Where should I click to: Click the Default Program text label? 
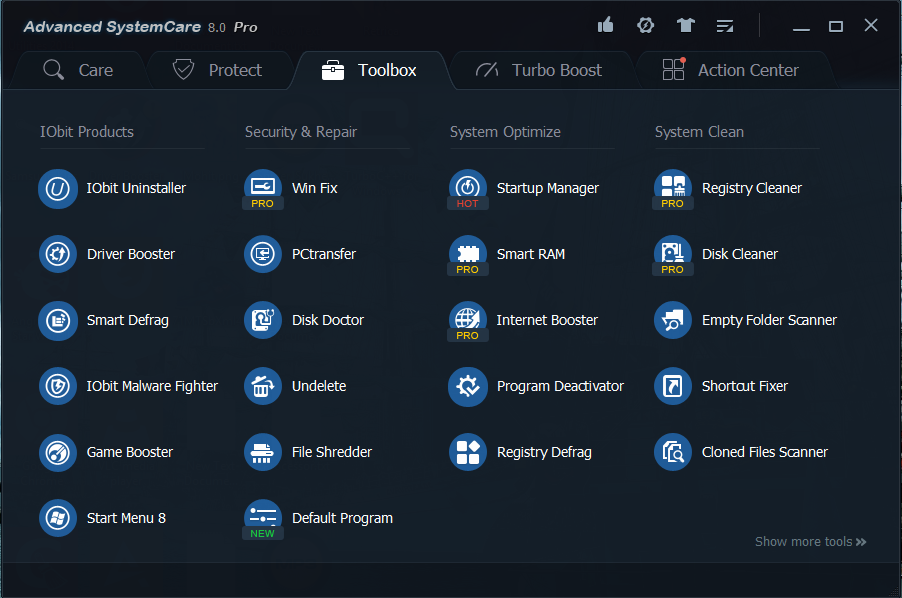click(x=342, y=518)
